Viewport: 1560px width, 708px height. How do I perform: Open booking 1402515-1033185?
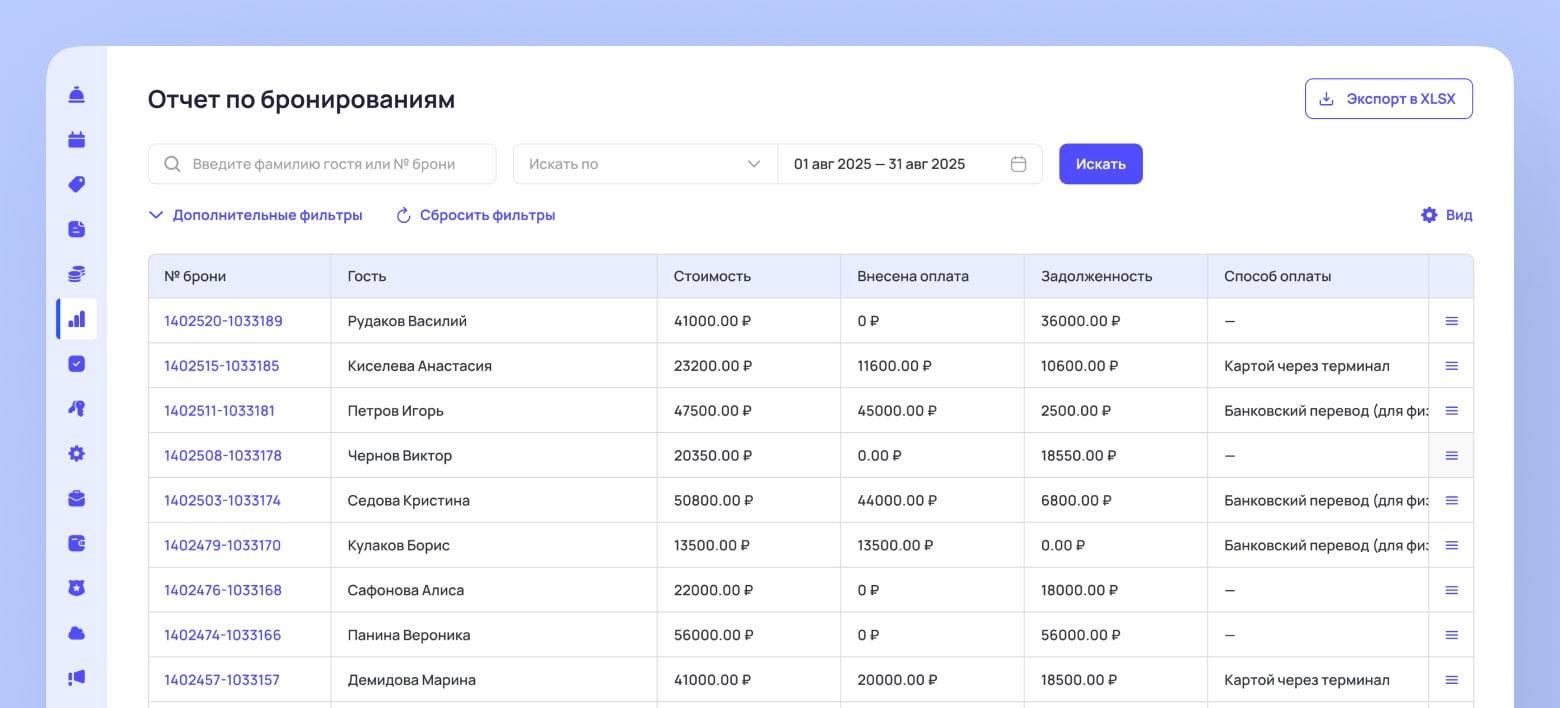point(221,366)
